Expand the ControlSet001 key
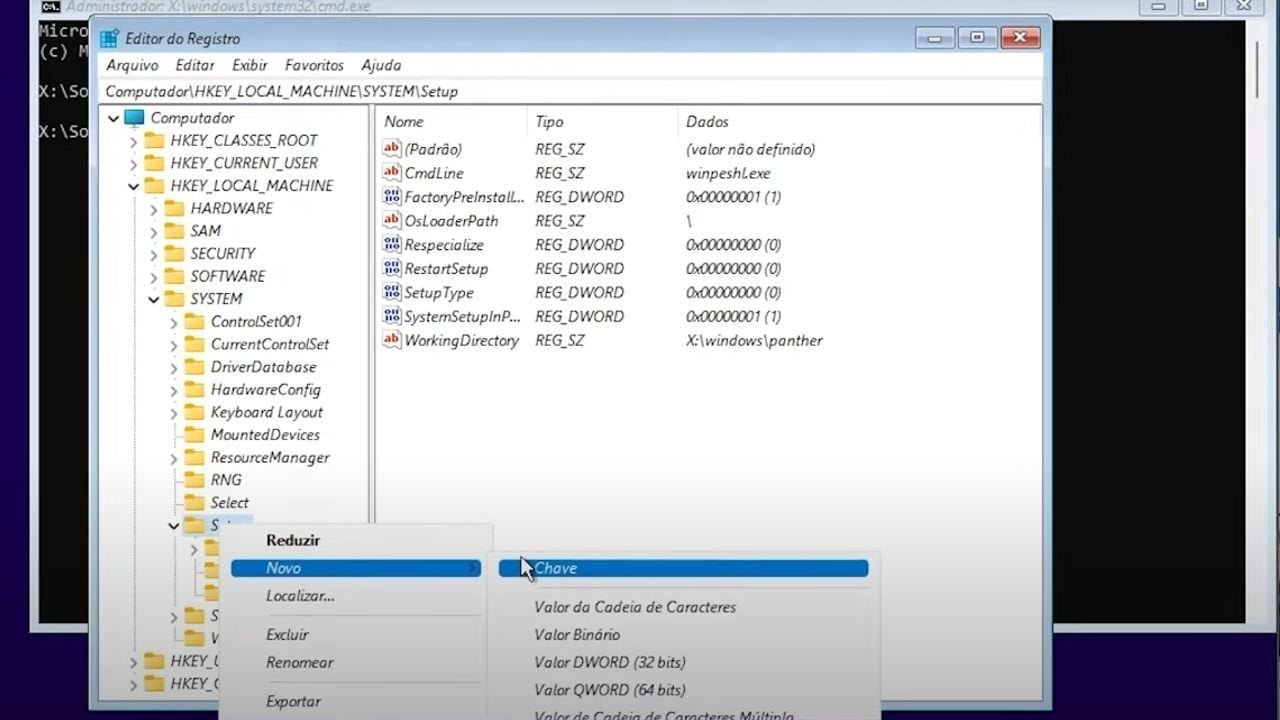This screenshot has height=720, width=1280. (x=172, y=321)
